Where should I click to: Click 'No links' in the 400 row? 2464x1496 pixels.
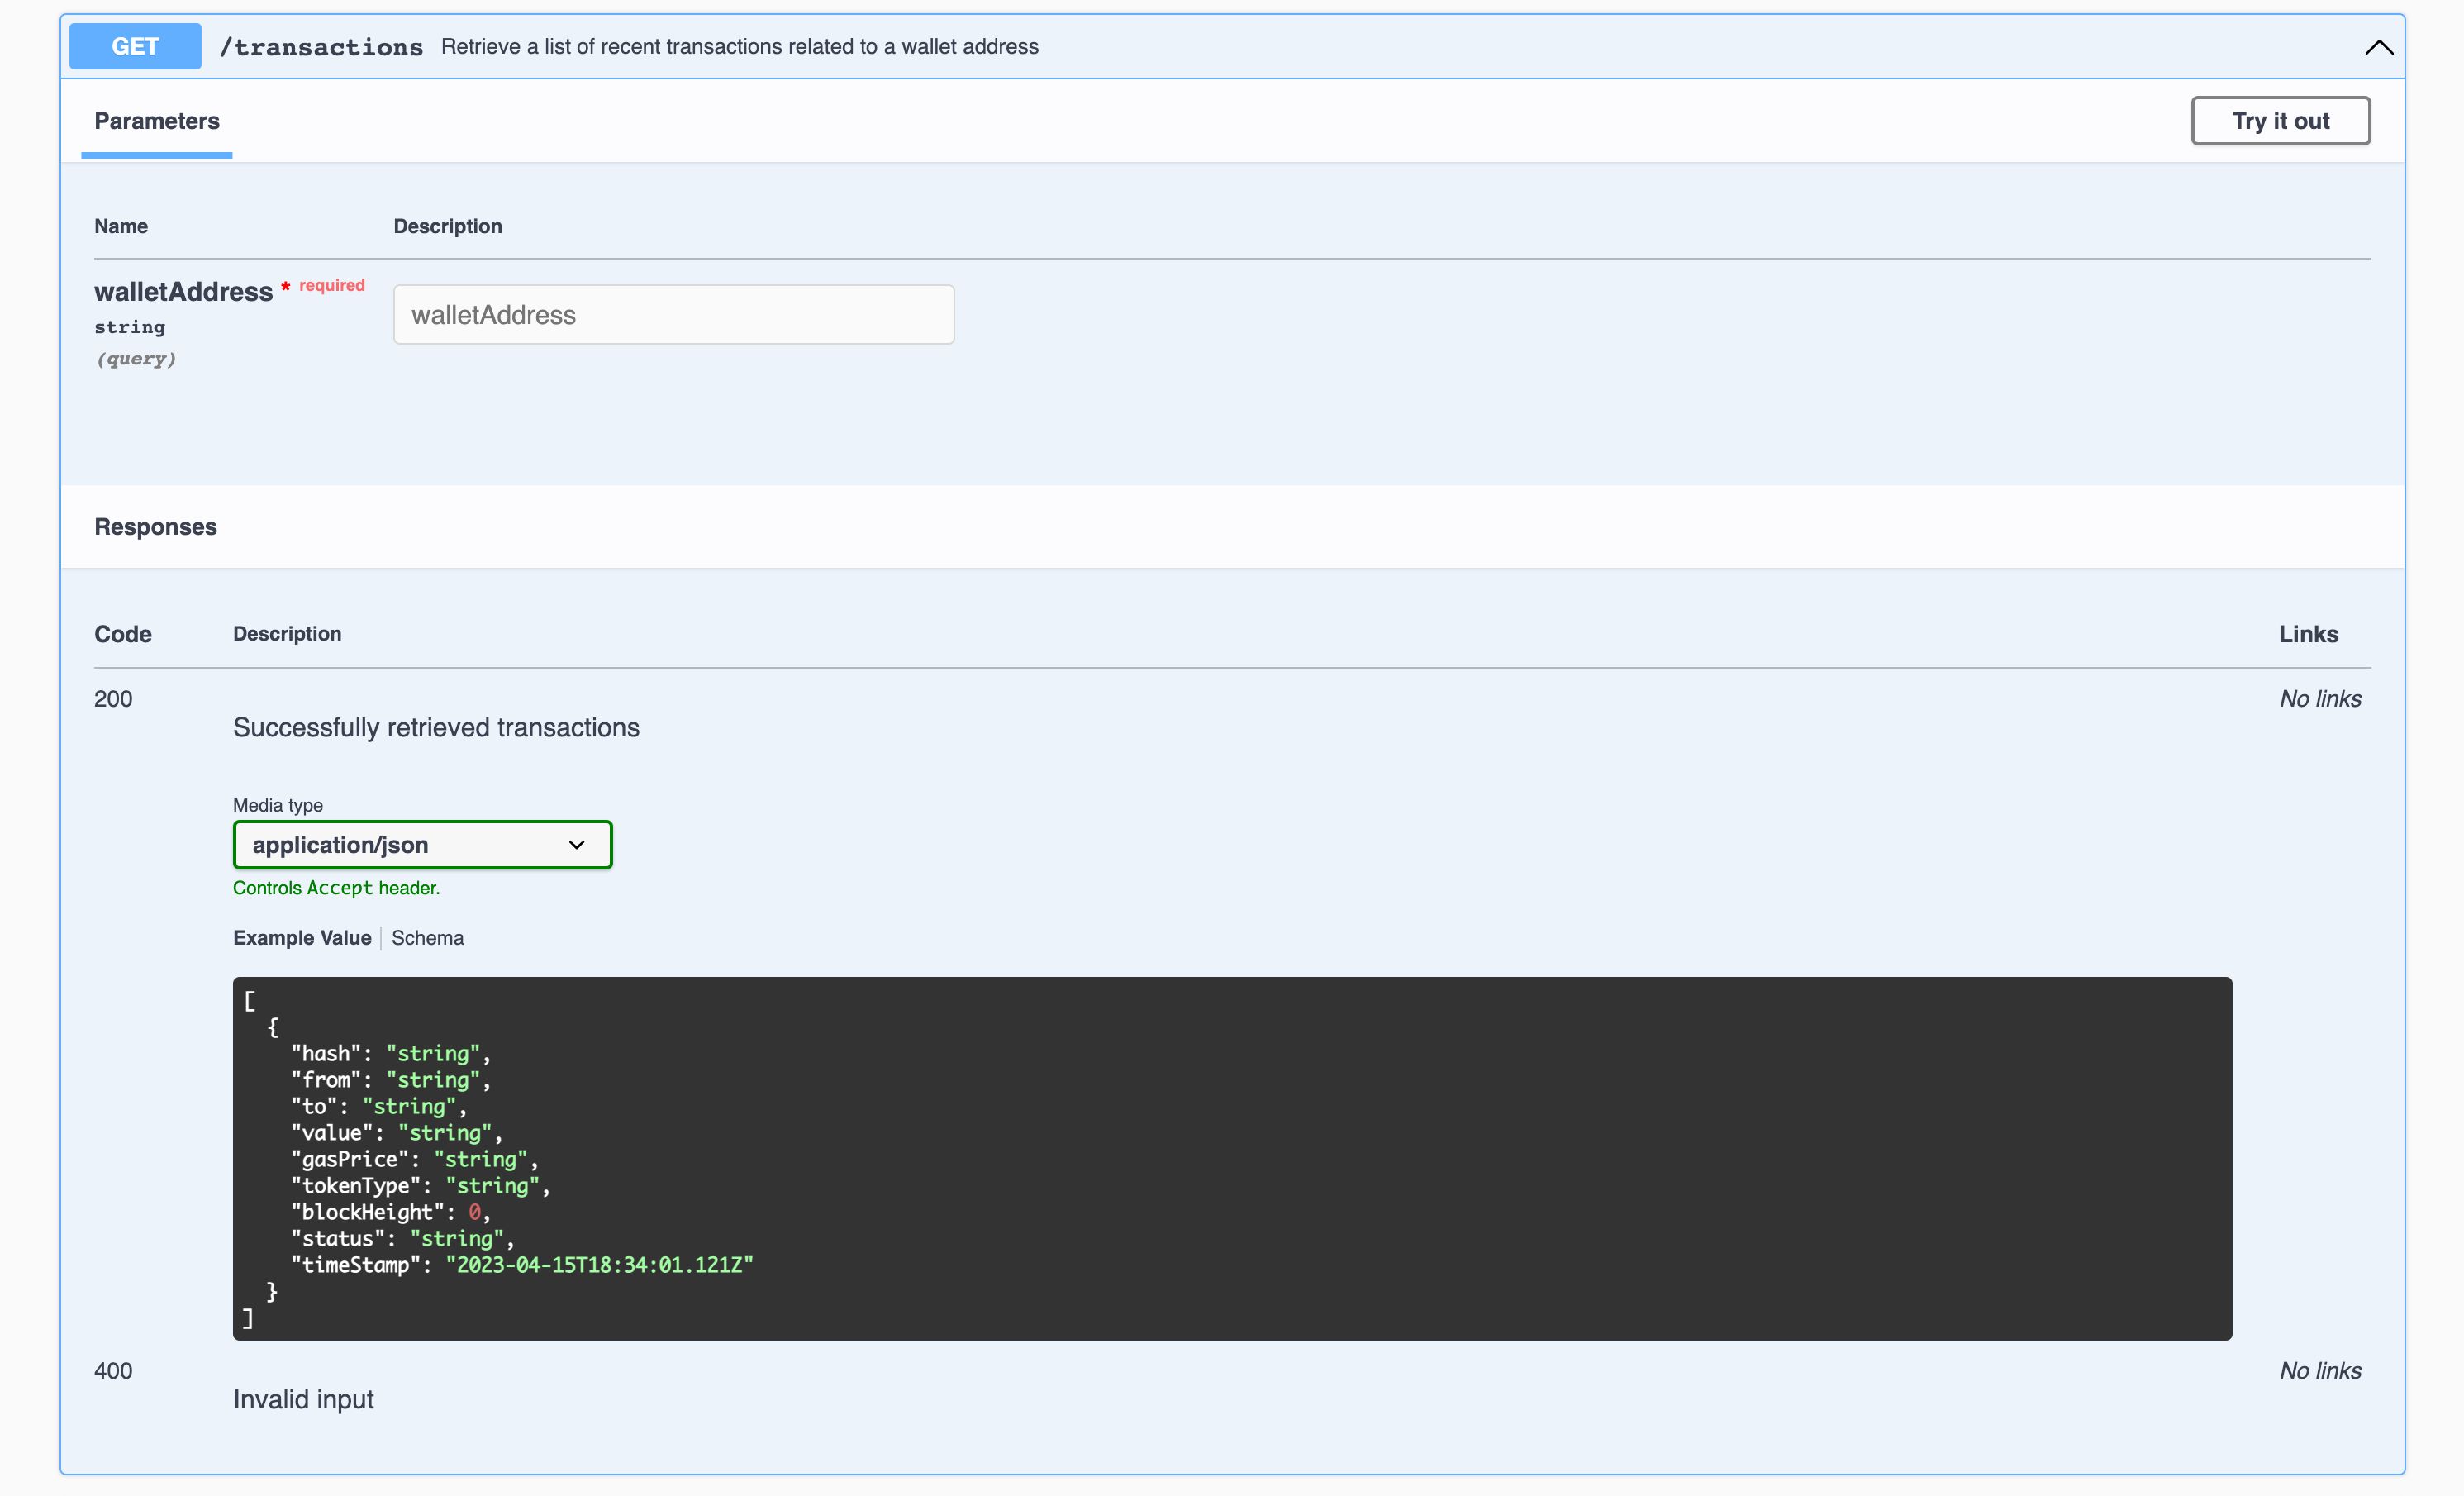click(2320, 1371)
